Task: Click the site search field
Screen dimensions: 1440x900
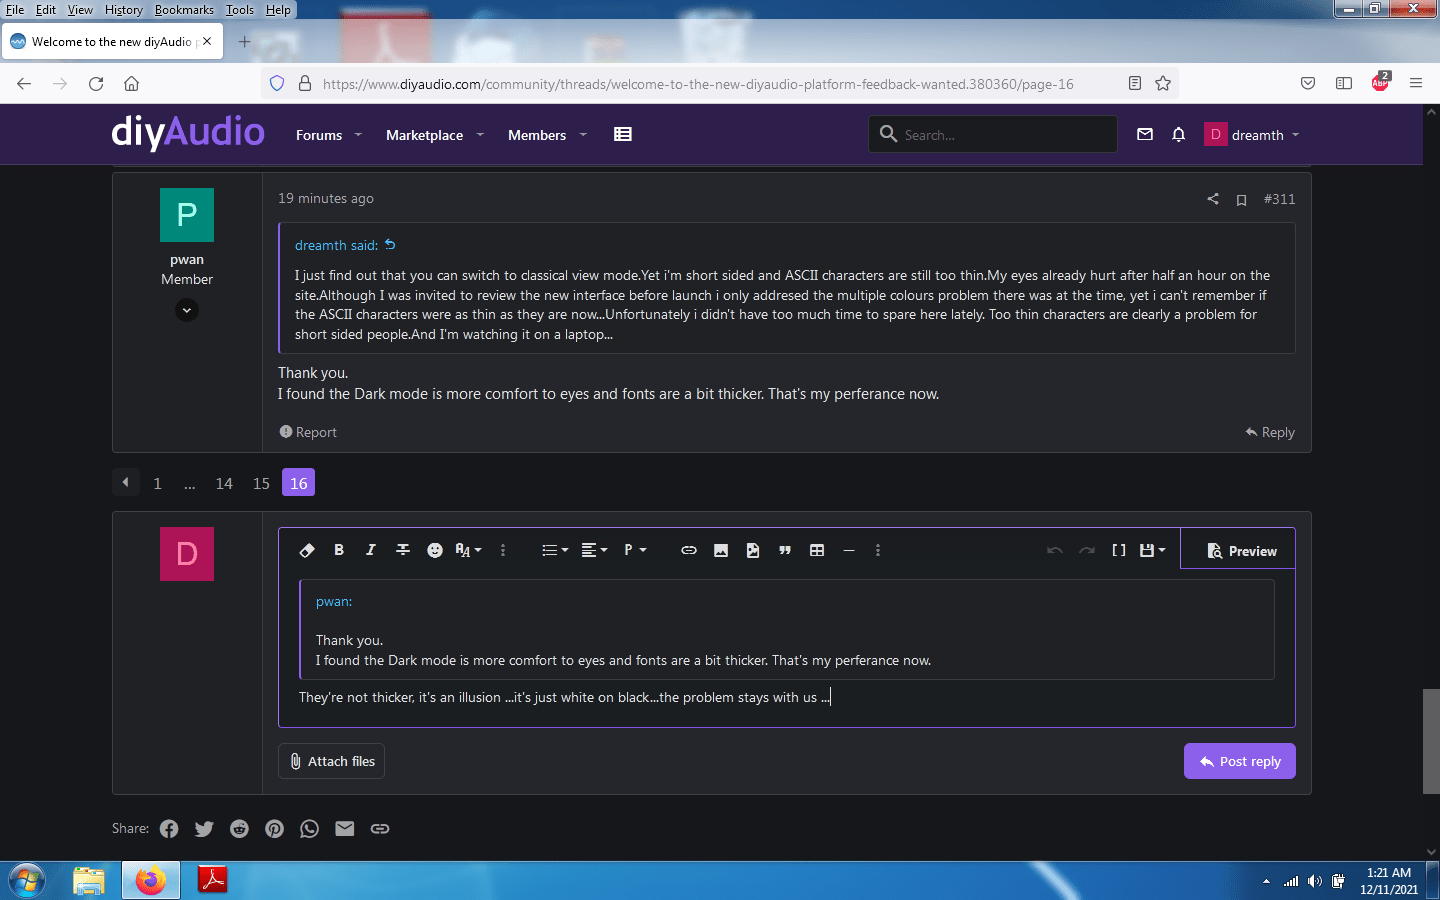Action: pos(993,134)
